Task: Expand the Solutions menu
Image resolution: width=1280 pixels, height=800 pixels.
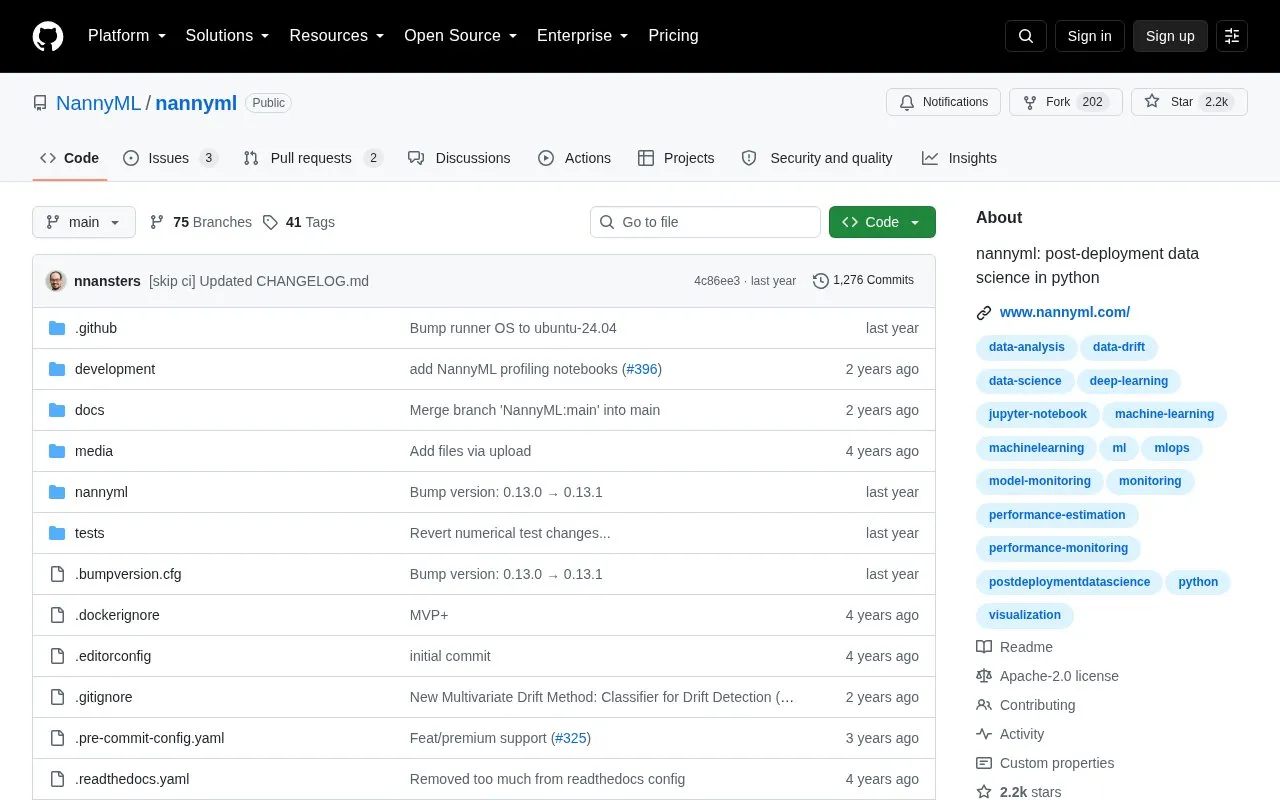Action: 228,36
